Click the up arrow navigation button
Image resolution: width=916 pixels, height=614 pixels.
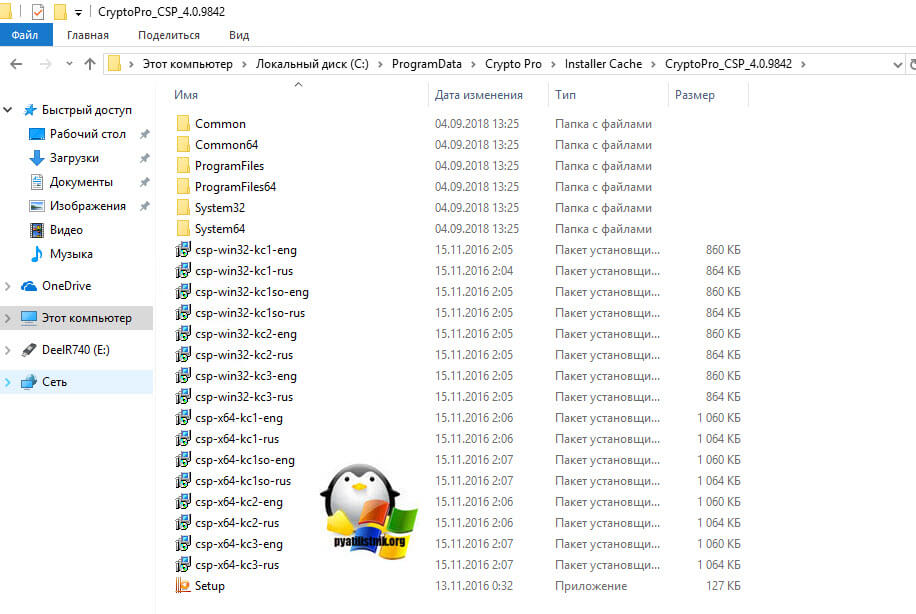[x=90, y=64]
